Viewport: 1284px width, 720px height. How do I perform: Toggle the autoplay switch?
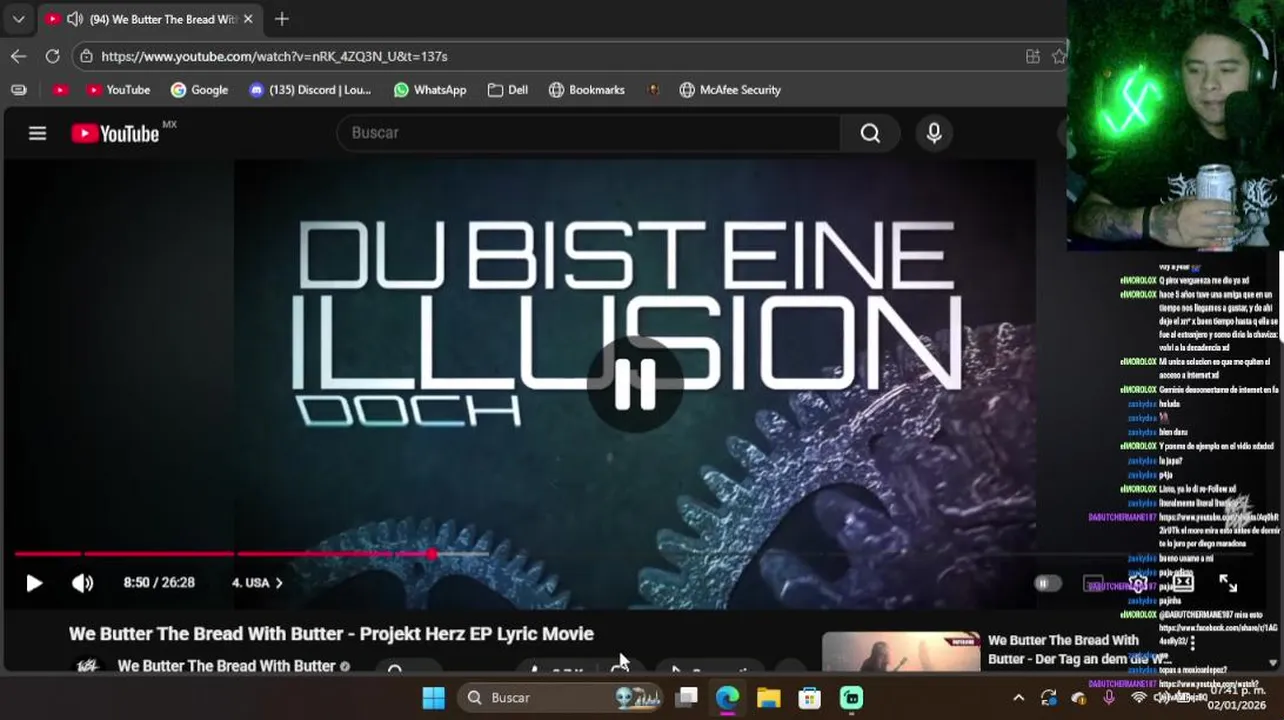pos(1047,583)
